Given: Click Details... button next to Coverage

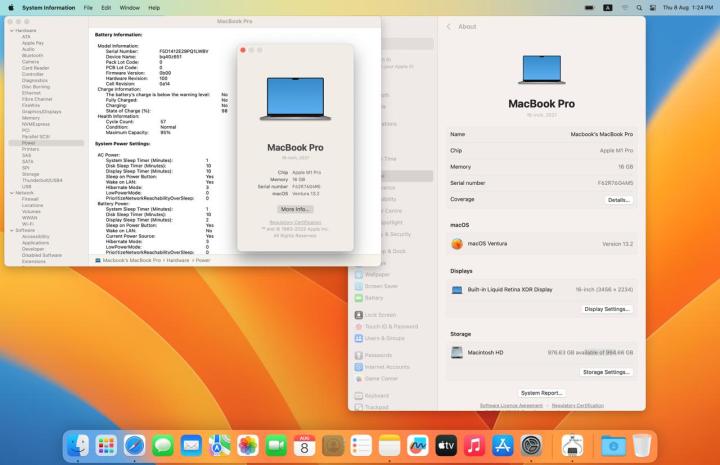Looking at the screenshot, I should [x=618, y=200].
